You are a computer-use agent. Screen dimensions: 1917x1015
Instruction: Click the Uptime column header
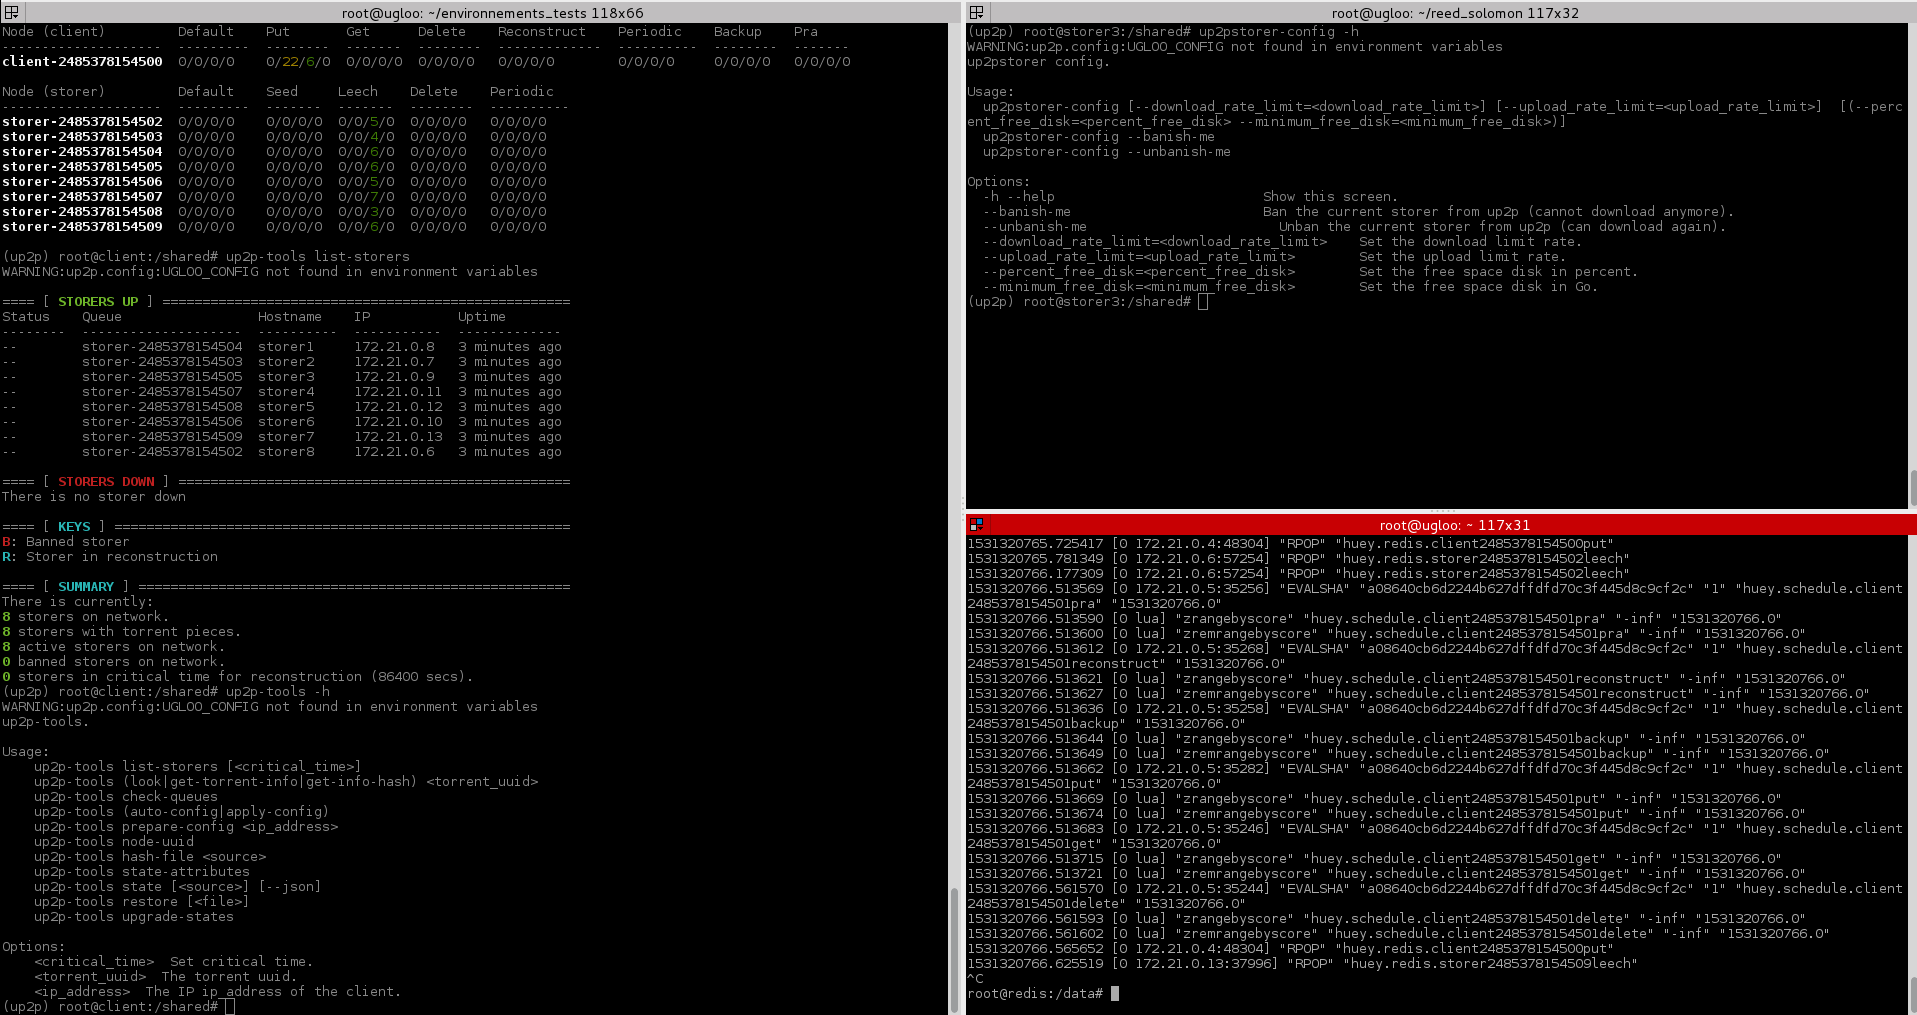[x=482, y=317]
